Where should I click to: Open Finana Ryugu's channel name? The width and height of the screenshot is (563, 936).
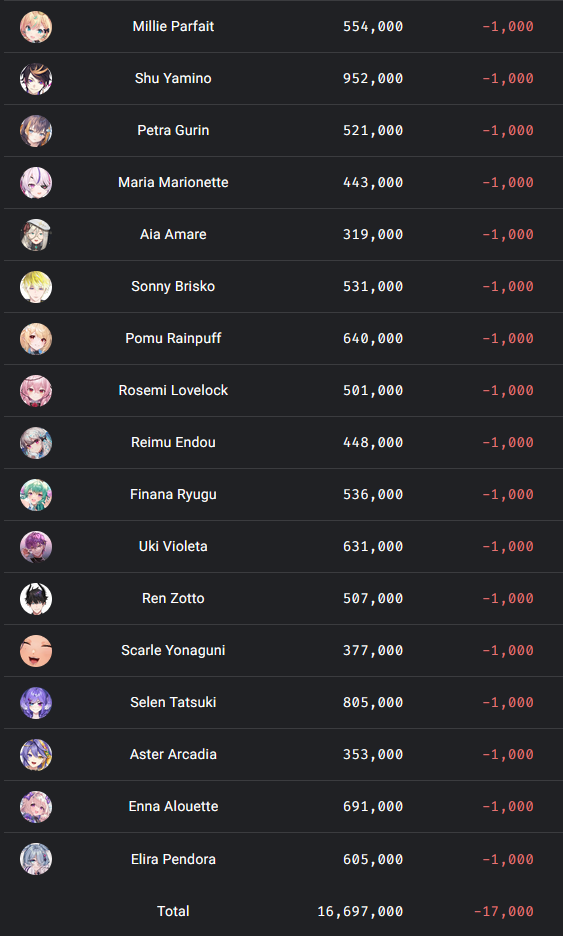[x=173, y=494]
